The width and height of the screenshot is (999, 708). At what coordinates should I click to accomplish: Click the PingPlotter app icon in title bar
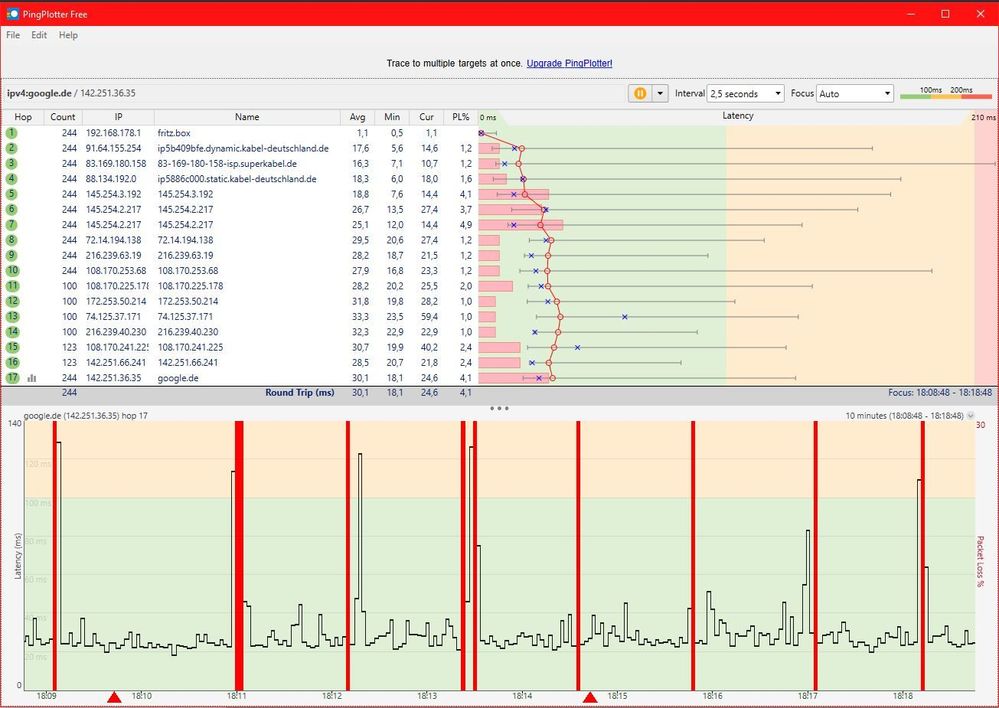pos(12,13)
